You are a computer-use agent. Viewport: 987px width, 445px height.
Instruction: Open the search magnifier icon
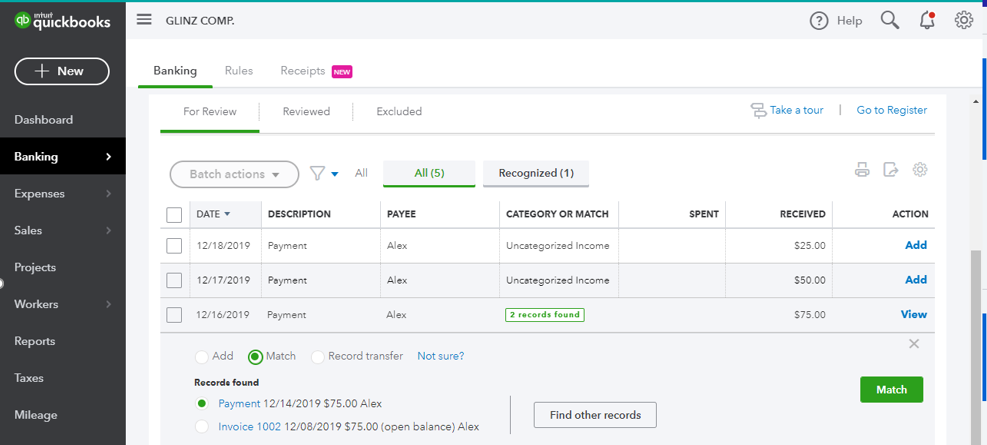(x=889, y=20)
